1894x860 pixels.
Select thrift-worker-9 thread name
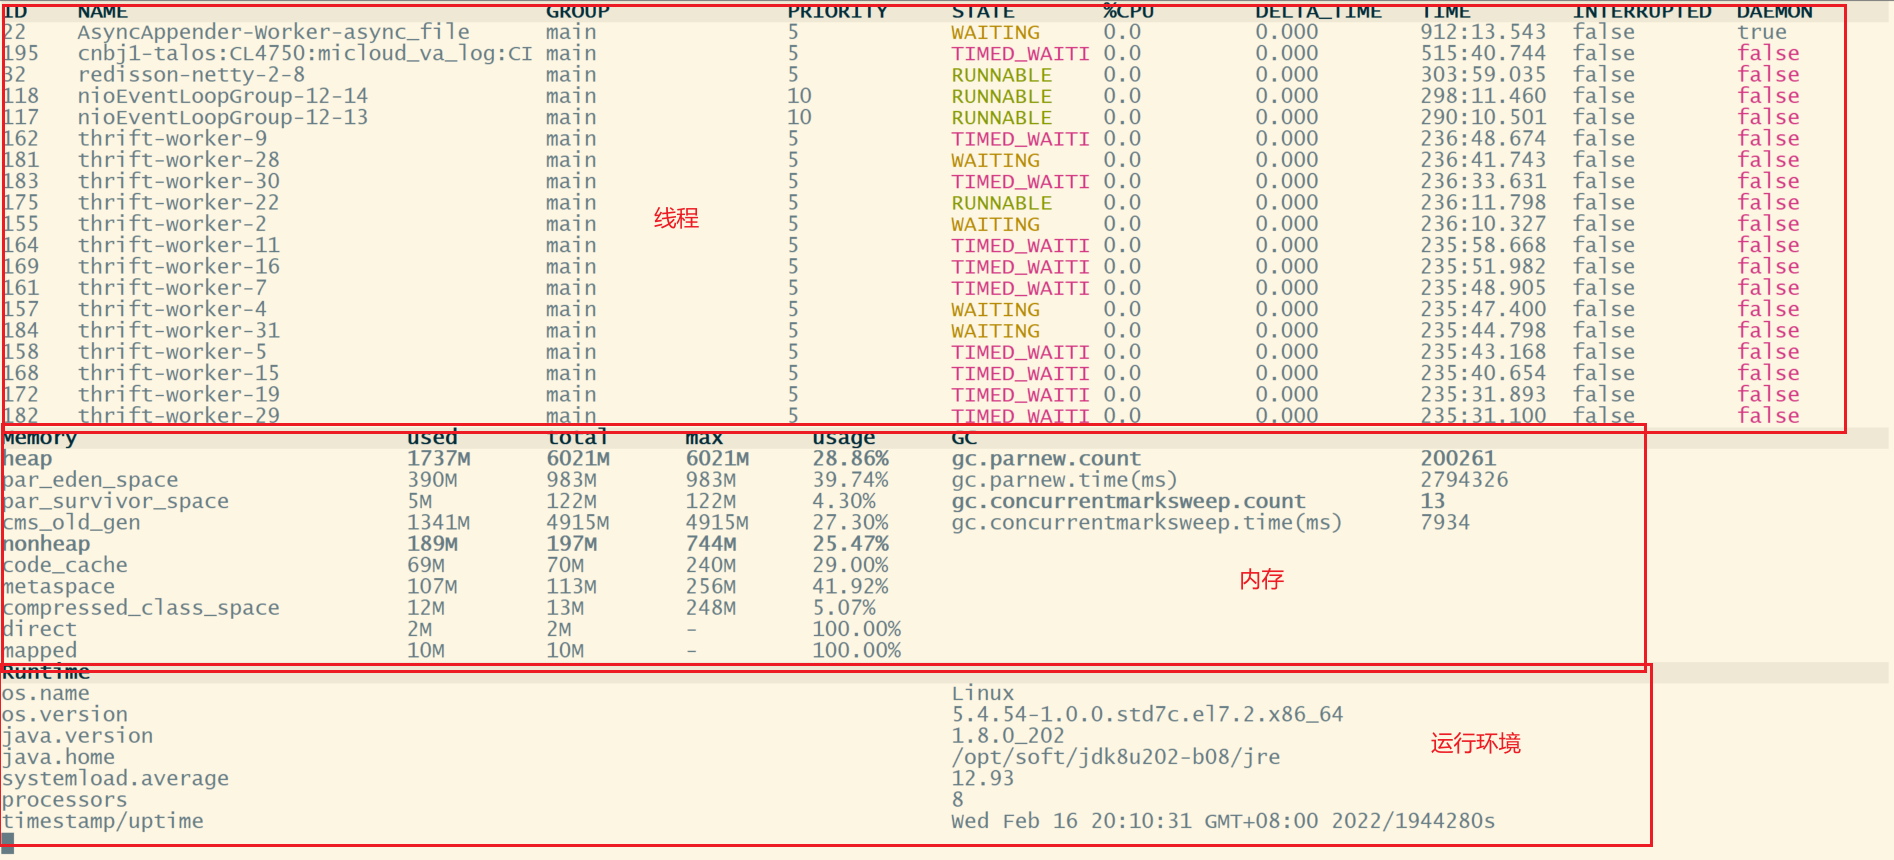(172, 139)
